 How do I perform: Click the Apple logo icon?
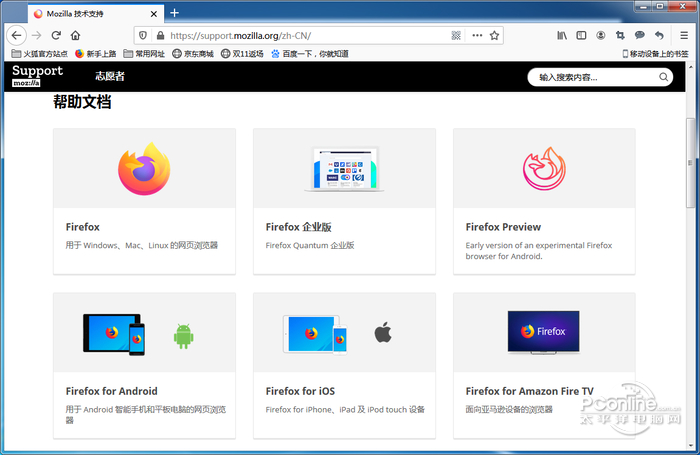tap(383, 332)
